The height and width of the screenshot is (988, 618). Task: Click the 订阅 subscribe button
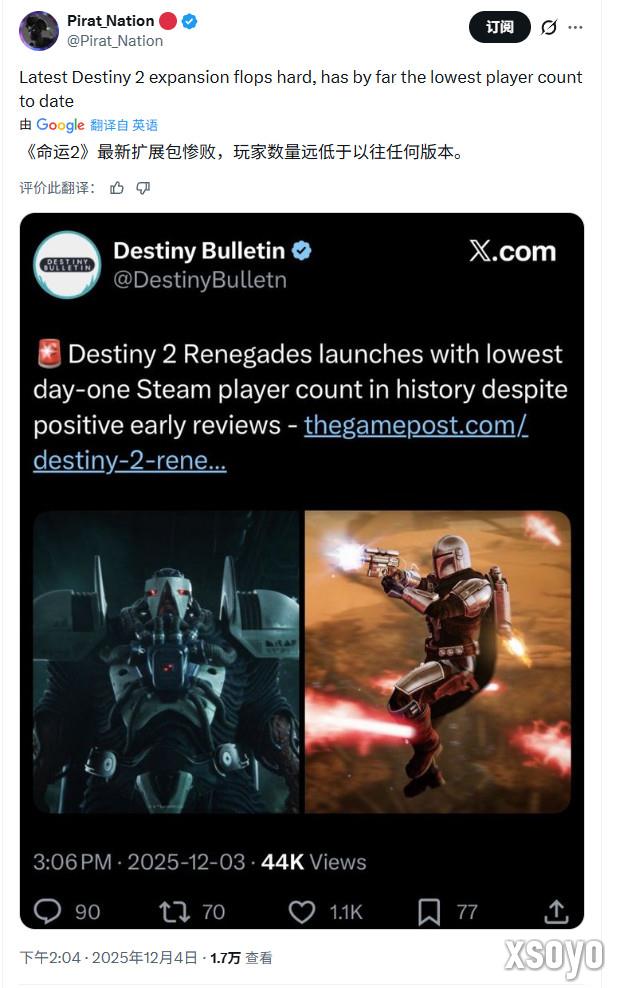point(500,27)
